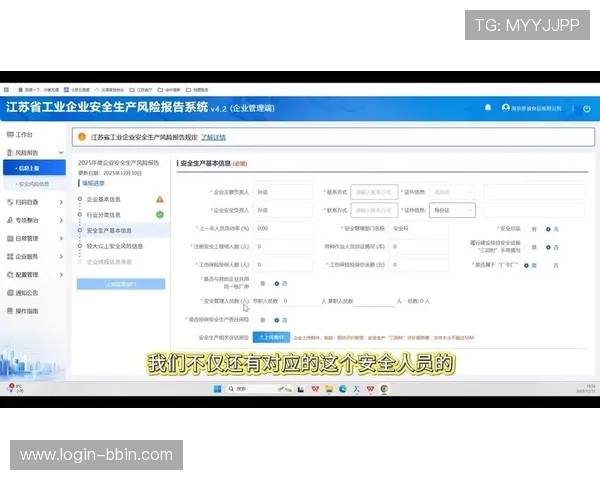Select 否 for 三同时 手续情况
This screenshot has width=600, height=480.
548,247
